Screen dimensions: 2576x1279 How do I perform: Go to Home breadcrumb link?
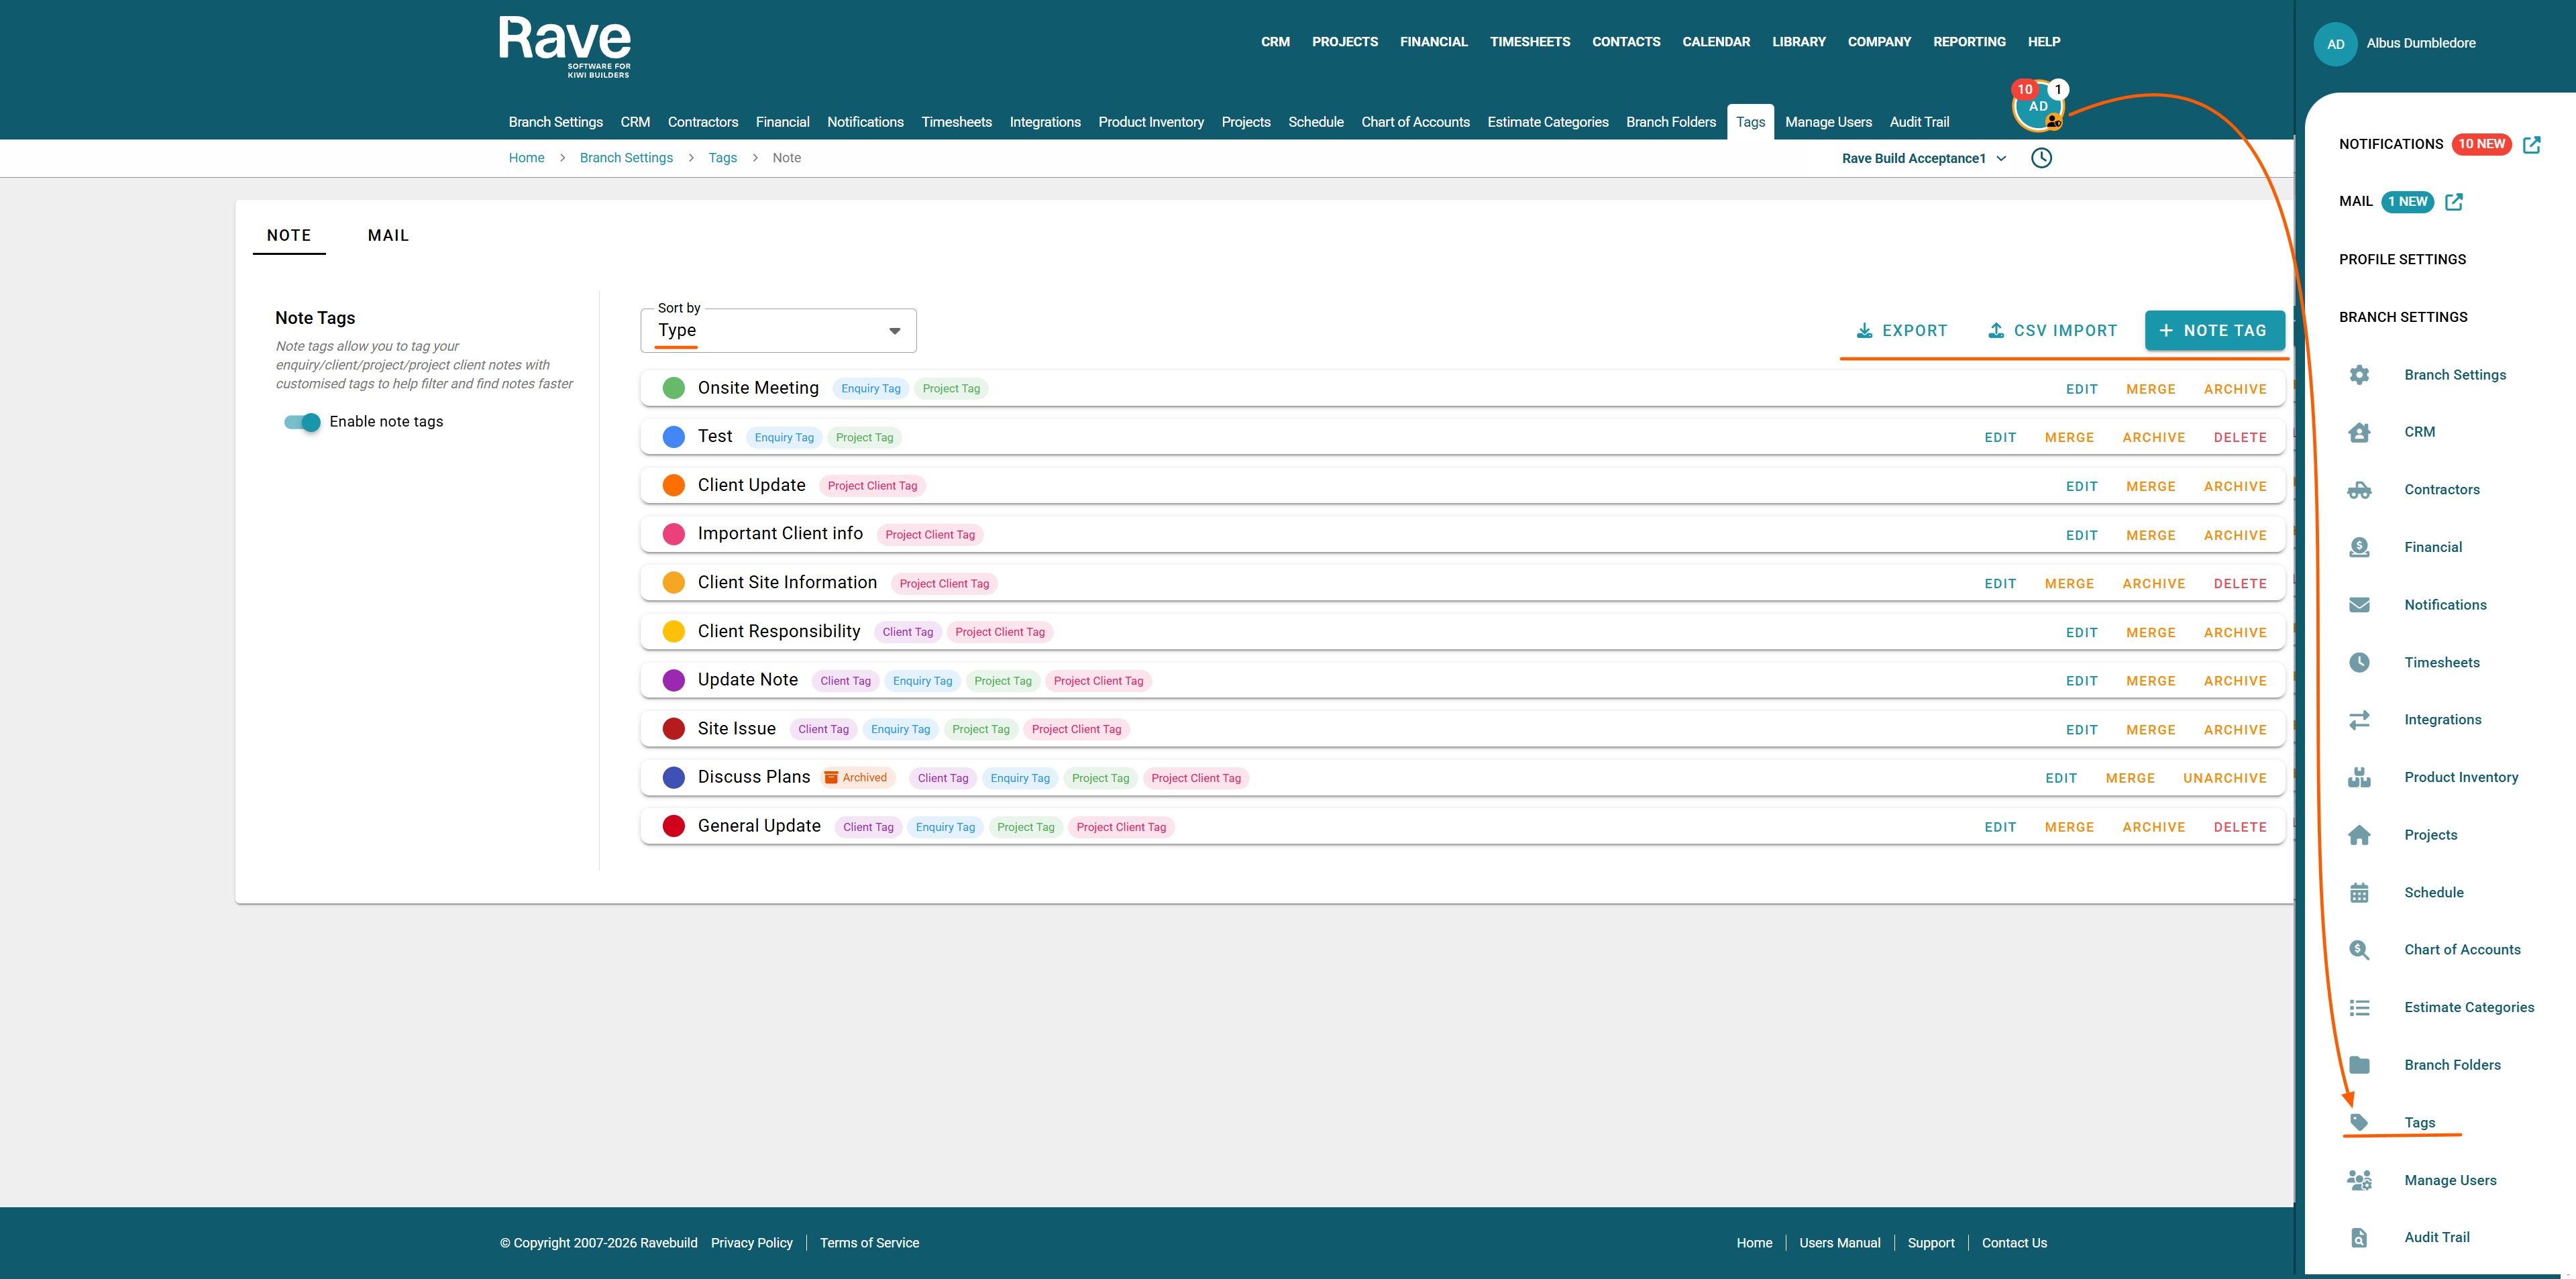(526, 158)
